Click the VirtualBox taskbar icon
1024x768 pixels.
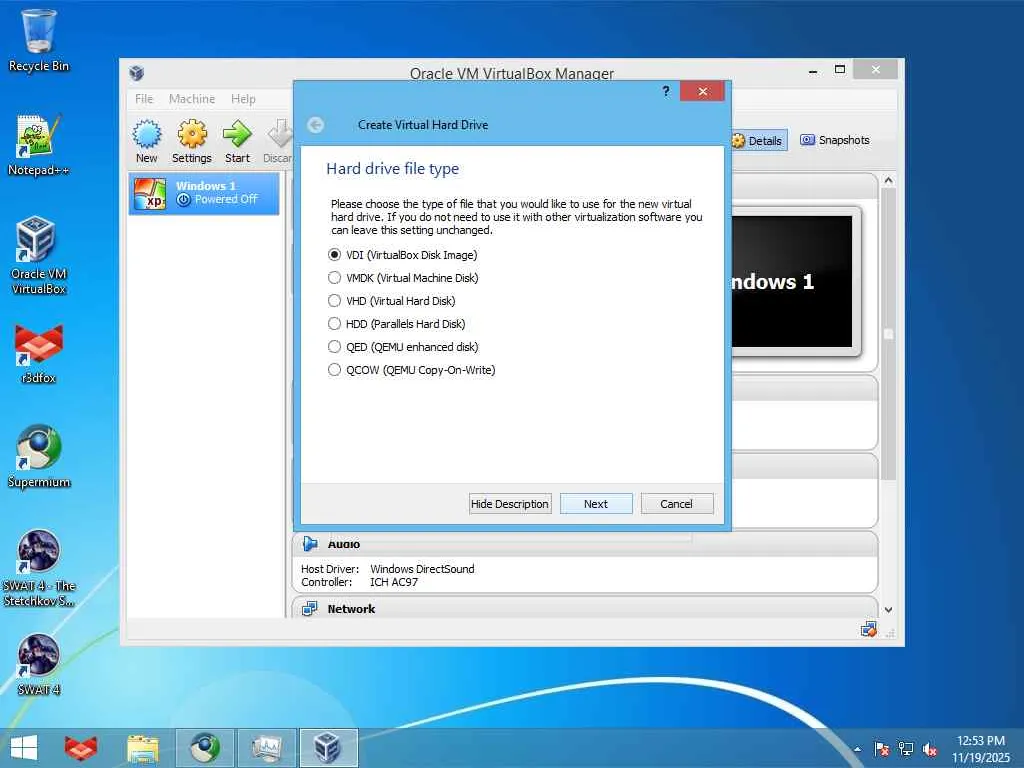pos(328,748)
